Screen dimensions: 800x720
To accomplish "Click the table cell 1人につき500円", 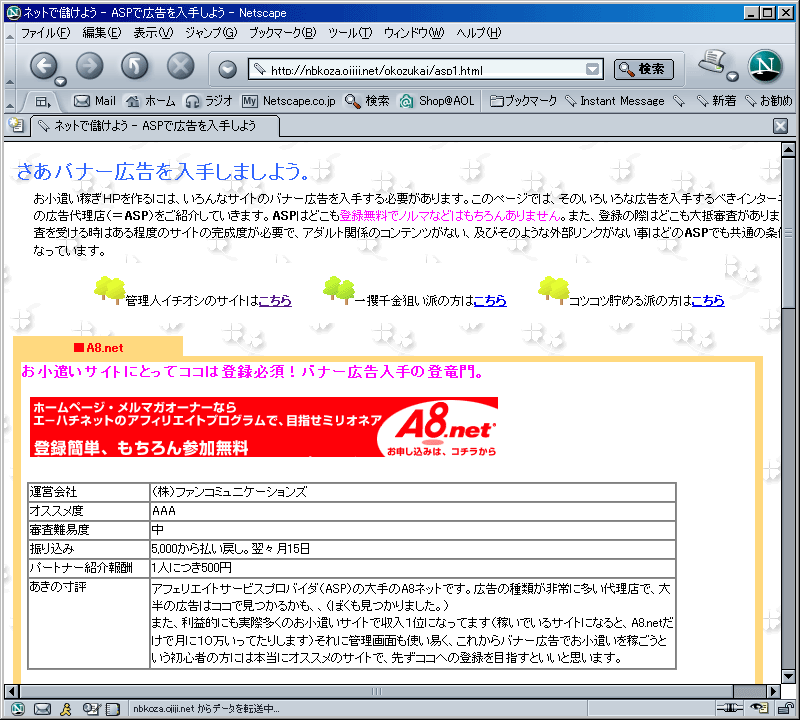I will point(413,567).
